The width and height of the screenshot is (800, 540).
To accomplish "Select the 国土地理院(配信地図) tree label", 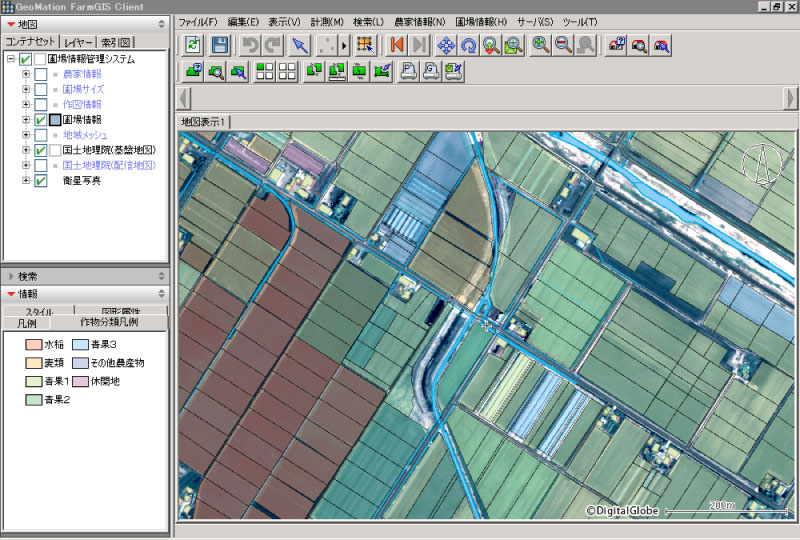I will [109, 165].
